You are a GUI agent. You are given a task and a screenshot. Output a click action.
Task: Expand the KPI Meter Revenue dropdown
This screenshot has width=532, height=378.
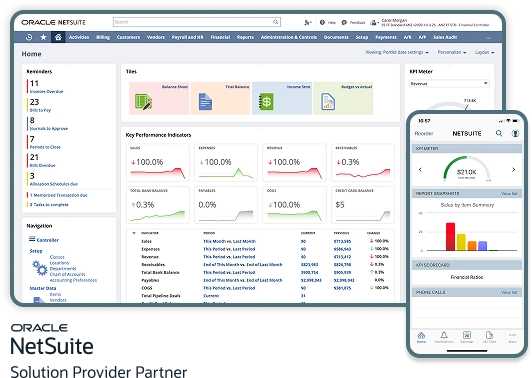449,83
